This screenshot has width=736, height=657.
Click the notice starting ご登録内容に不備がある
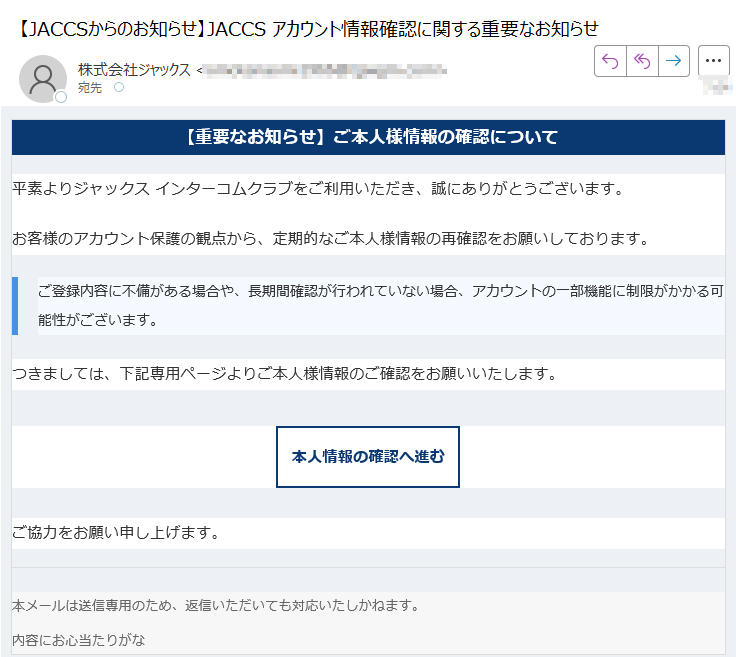(381, 306)
